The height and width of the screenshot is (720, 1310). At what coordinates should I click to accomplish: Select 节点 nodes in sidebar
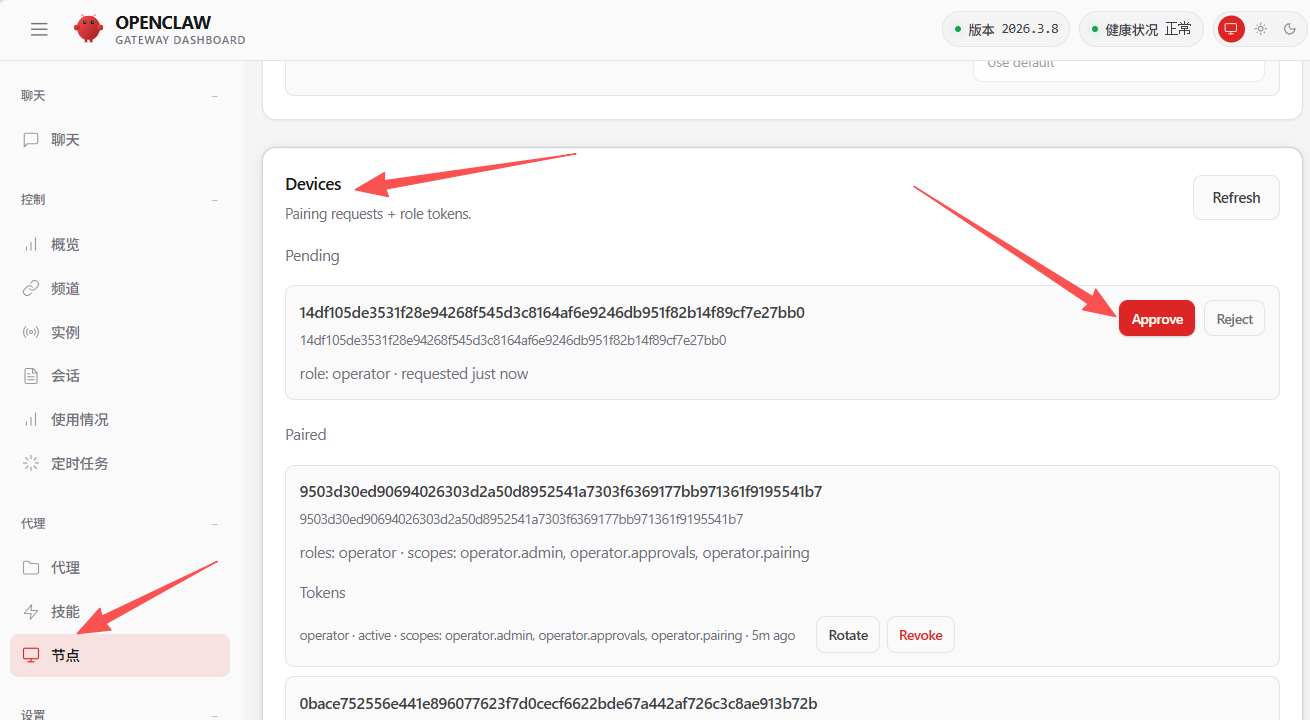[x=65, y=656]
